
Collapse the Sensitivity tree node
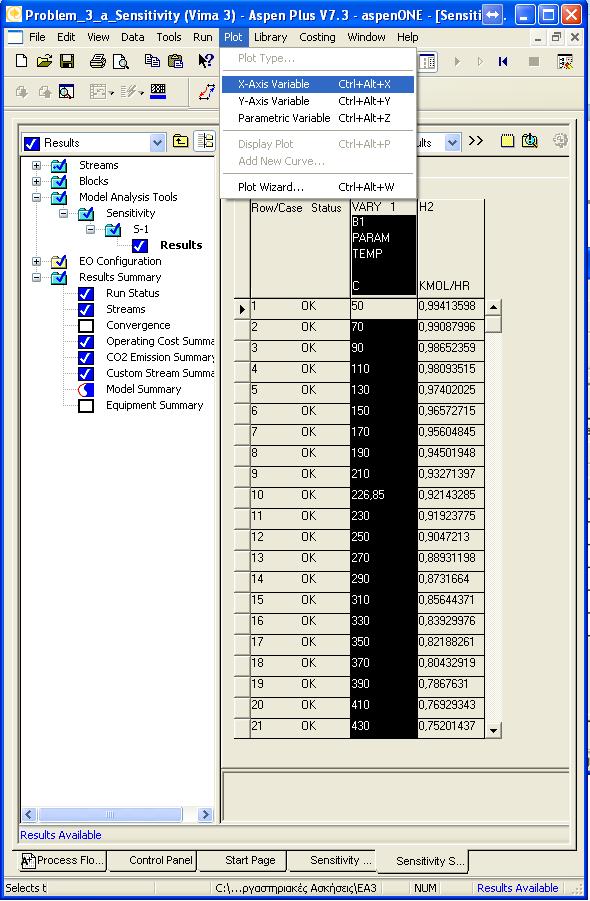(63, 214)
